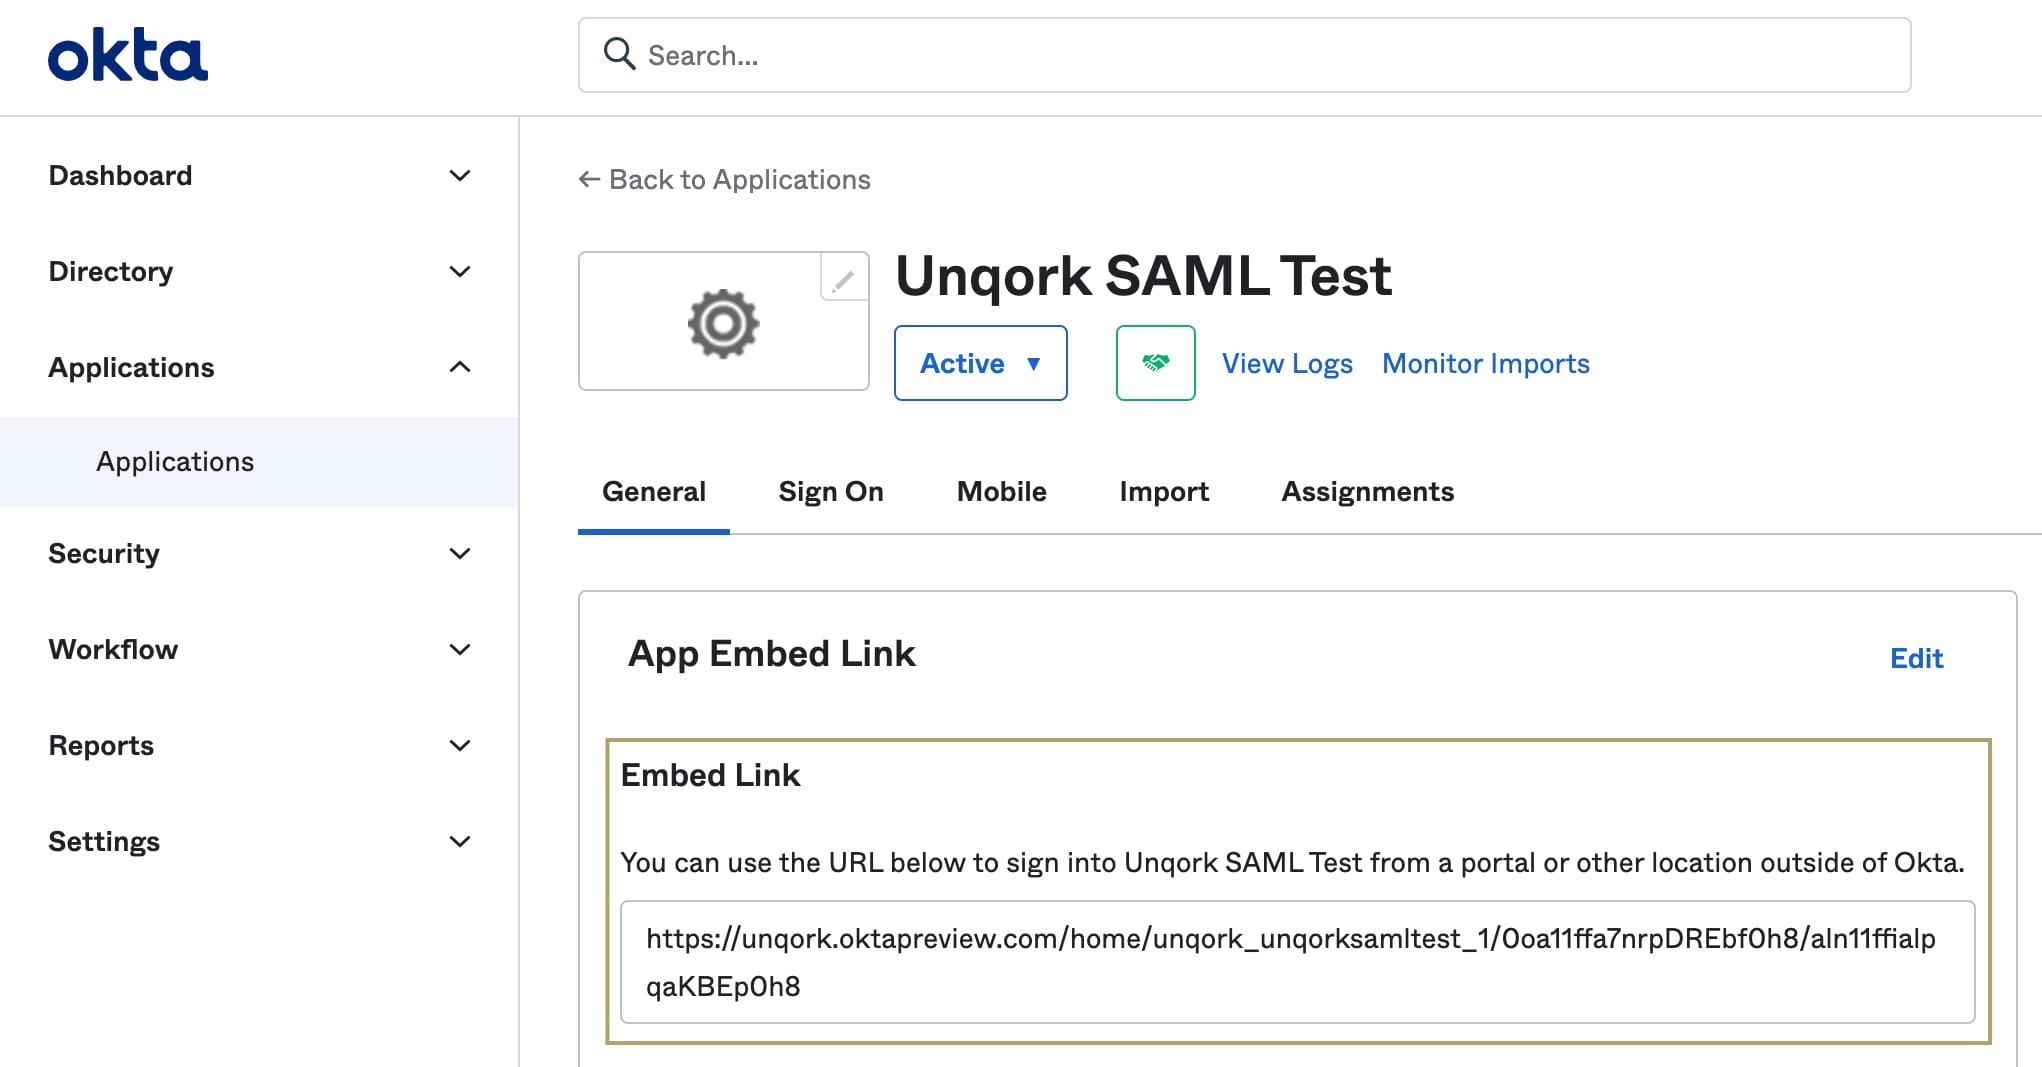Collapse the Applications menu chevron
Viewport: 2042px width, 1067px height.
[460, 367]
